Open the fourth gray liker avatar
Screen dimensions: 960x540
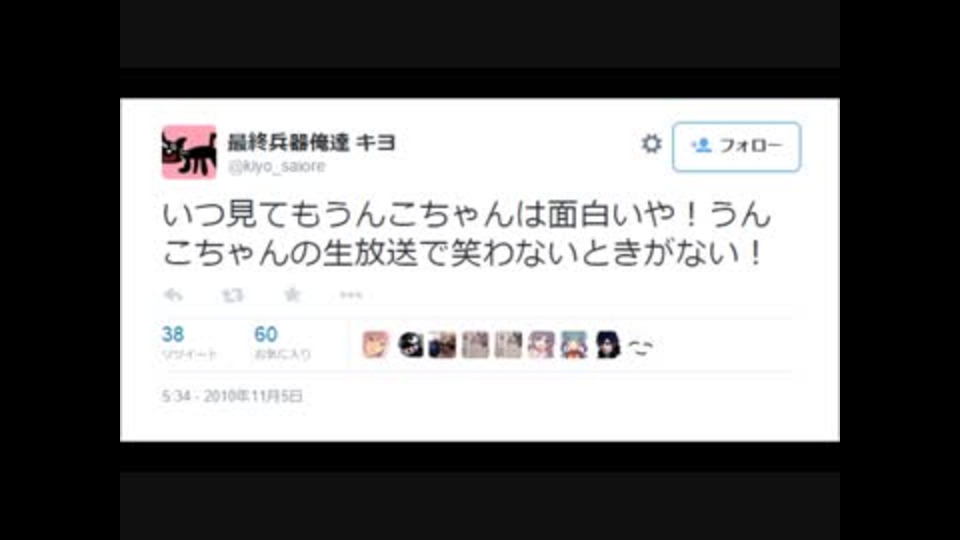[x=475, y=345]
